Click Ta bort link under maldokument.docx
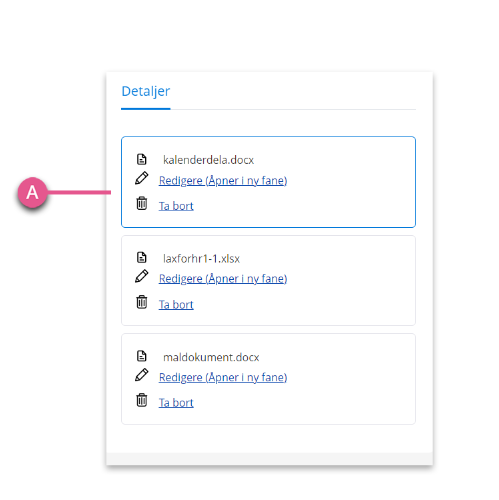Screen dimensions: 499x500 coord(176,403)
